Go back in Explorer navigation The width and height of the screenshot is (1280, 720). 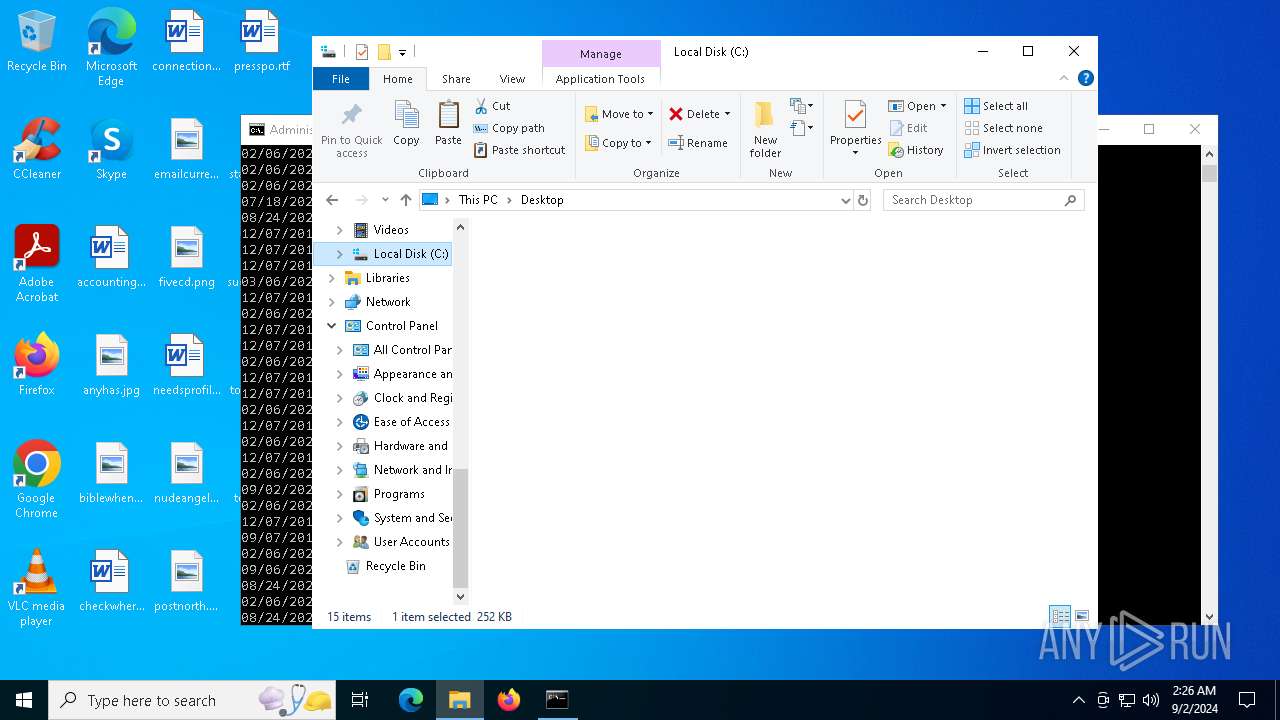pyautogui.click(x=332, y=200)
